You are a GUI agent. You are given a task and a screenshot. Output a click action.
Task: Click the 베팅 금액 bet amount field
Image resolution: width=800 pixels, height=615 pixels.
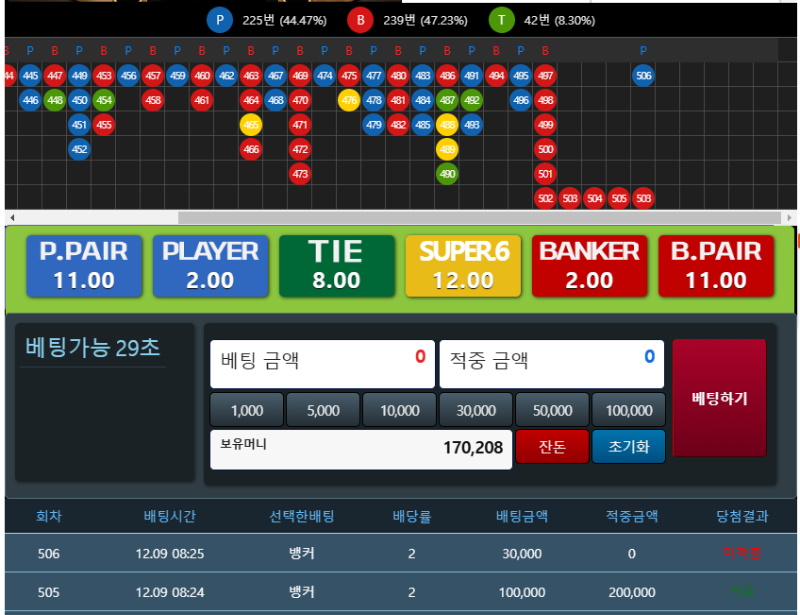(x=322, y=363)
